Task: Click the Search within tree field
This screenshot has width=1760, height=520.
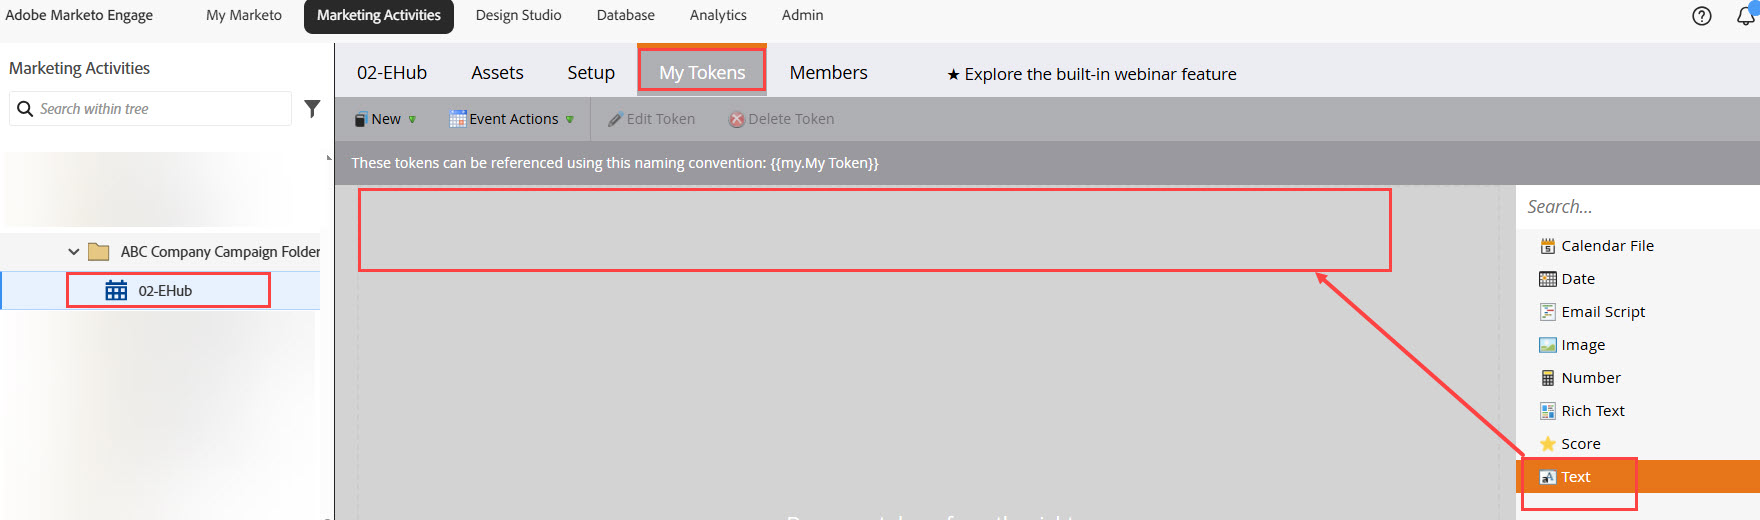Action: tap(150, 108)
